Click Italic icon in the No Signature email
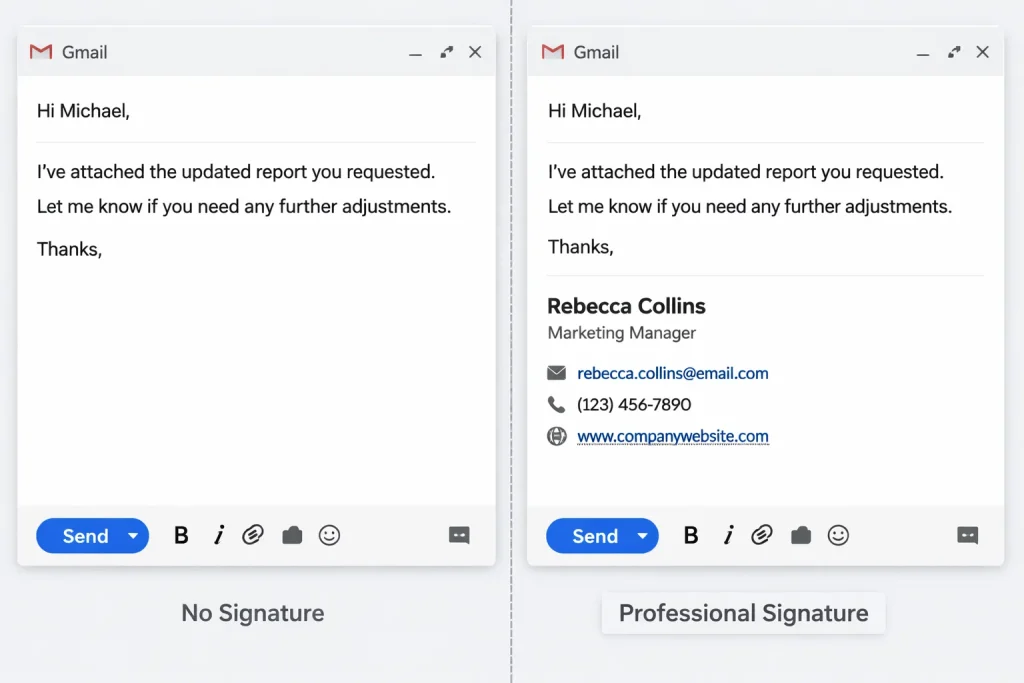The image size is (1024, 683). click(218, 536)
